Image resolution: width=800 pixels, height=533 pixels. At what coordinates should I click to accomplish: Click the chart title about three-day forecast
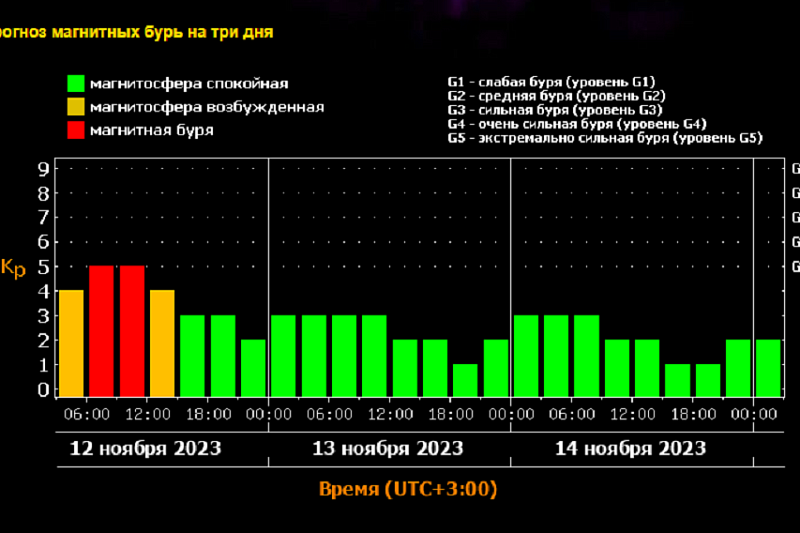tap(137, 31)
